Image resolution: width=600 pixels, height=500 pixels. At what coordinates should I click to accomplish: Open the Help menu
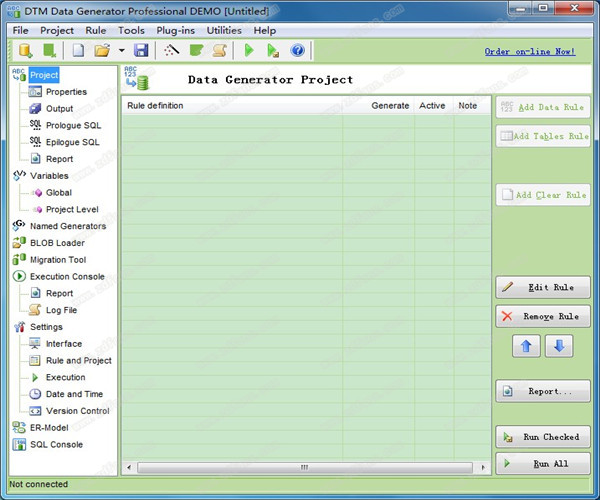(x=264, y=30)
